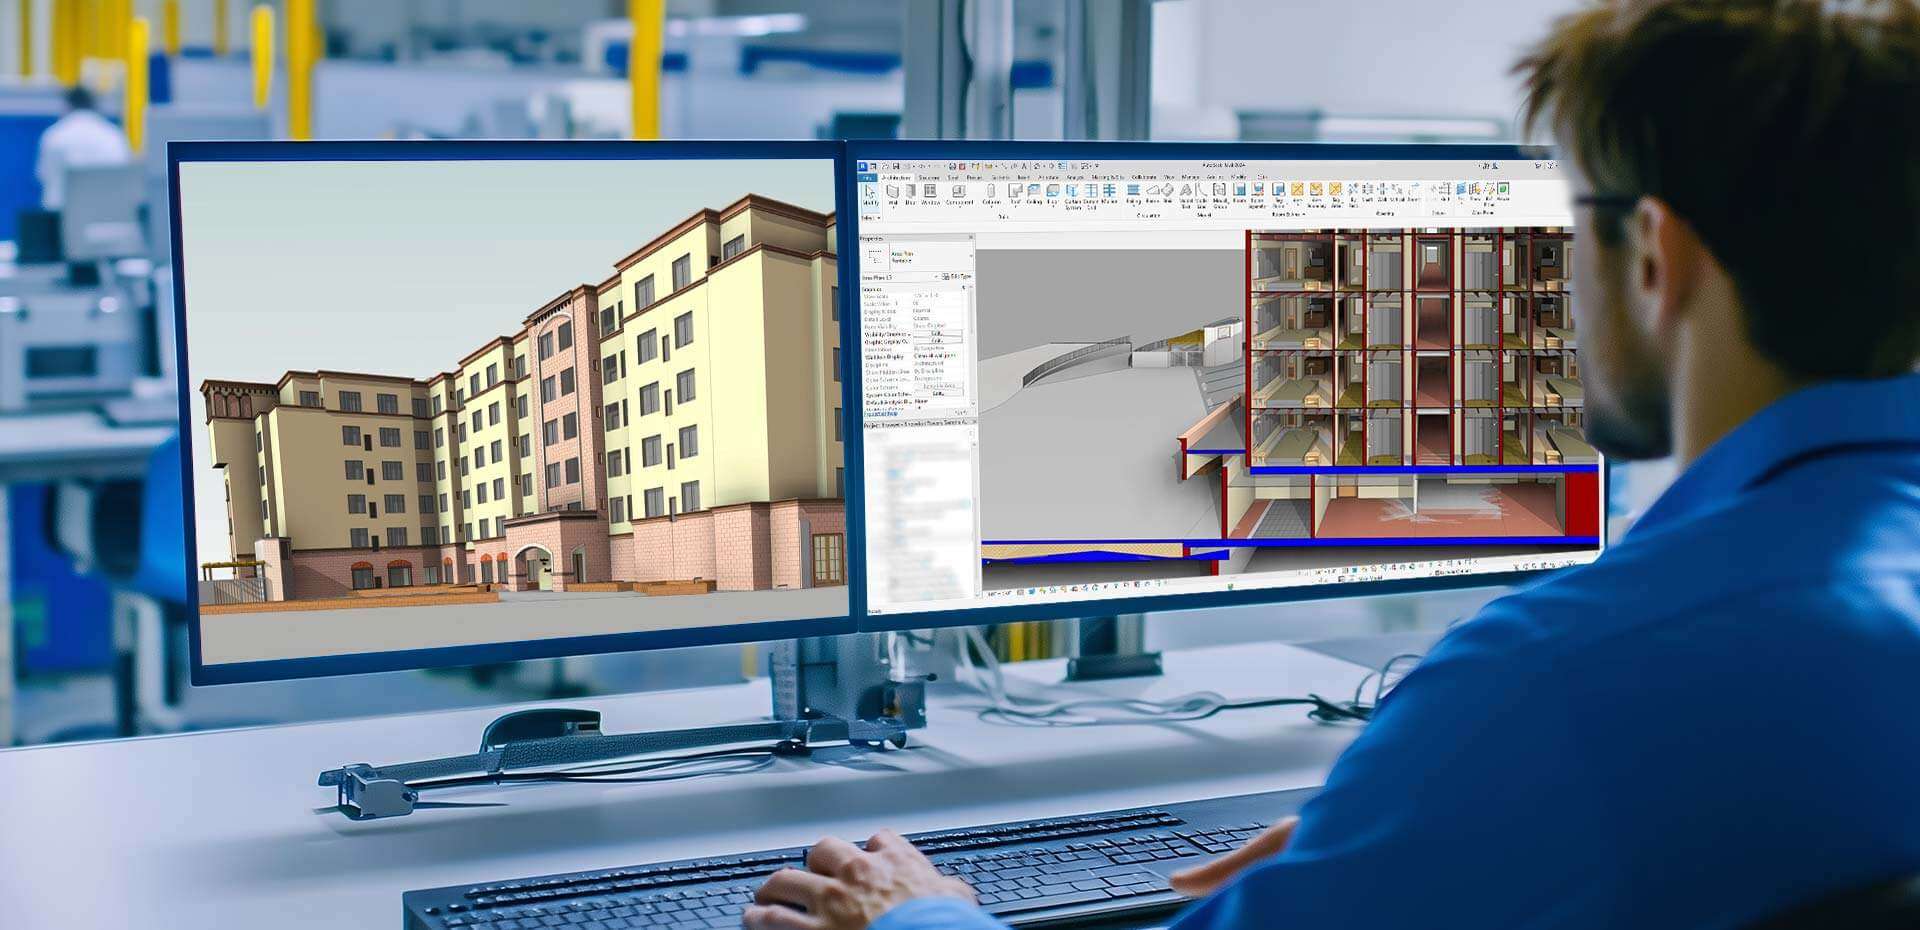Choose the Area tool
The image size is (1920, 930).
1297,195
